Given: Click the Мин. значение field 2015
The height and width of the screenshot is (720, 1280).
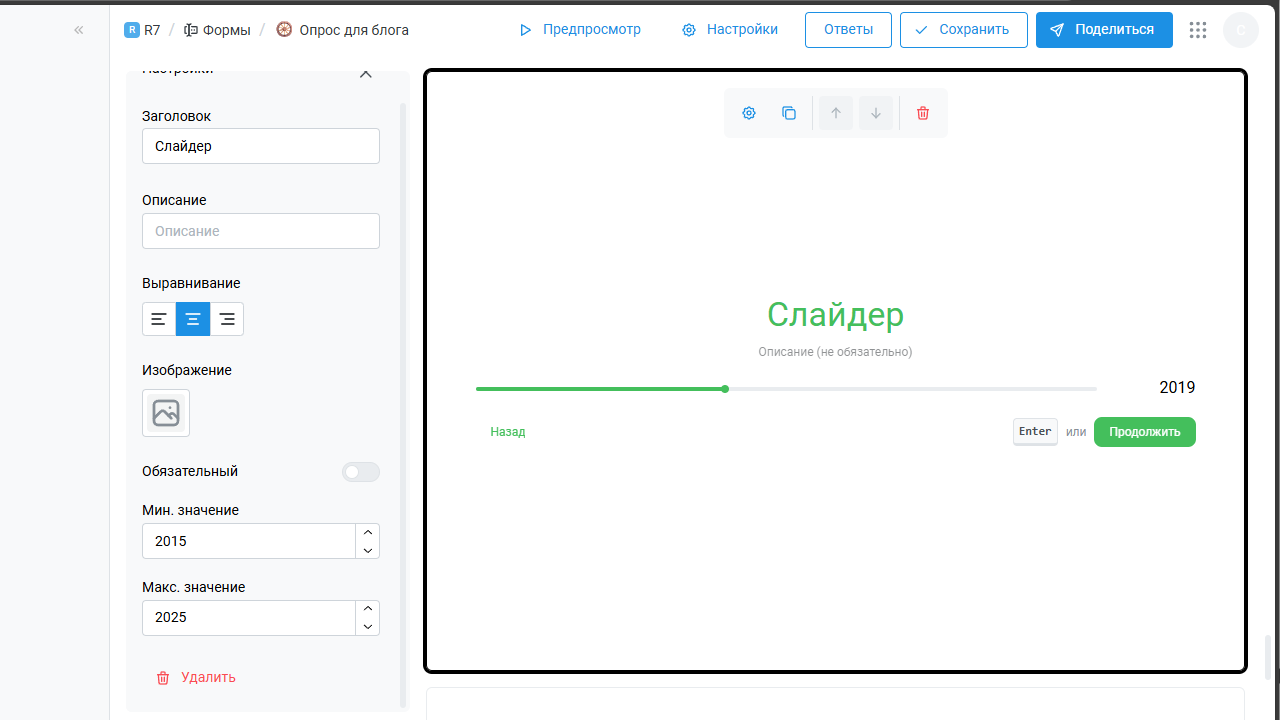Looking at the screenshot, I should coord(249,541).
